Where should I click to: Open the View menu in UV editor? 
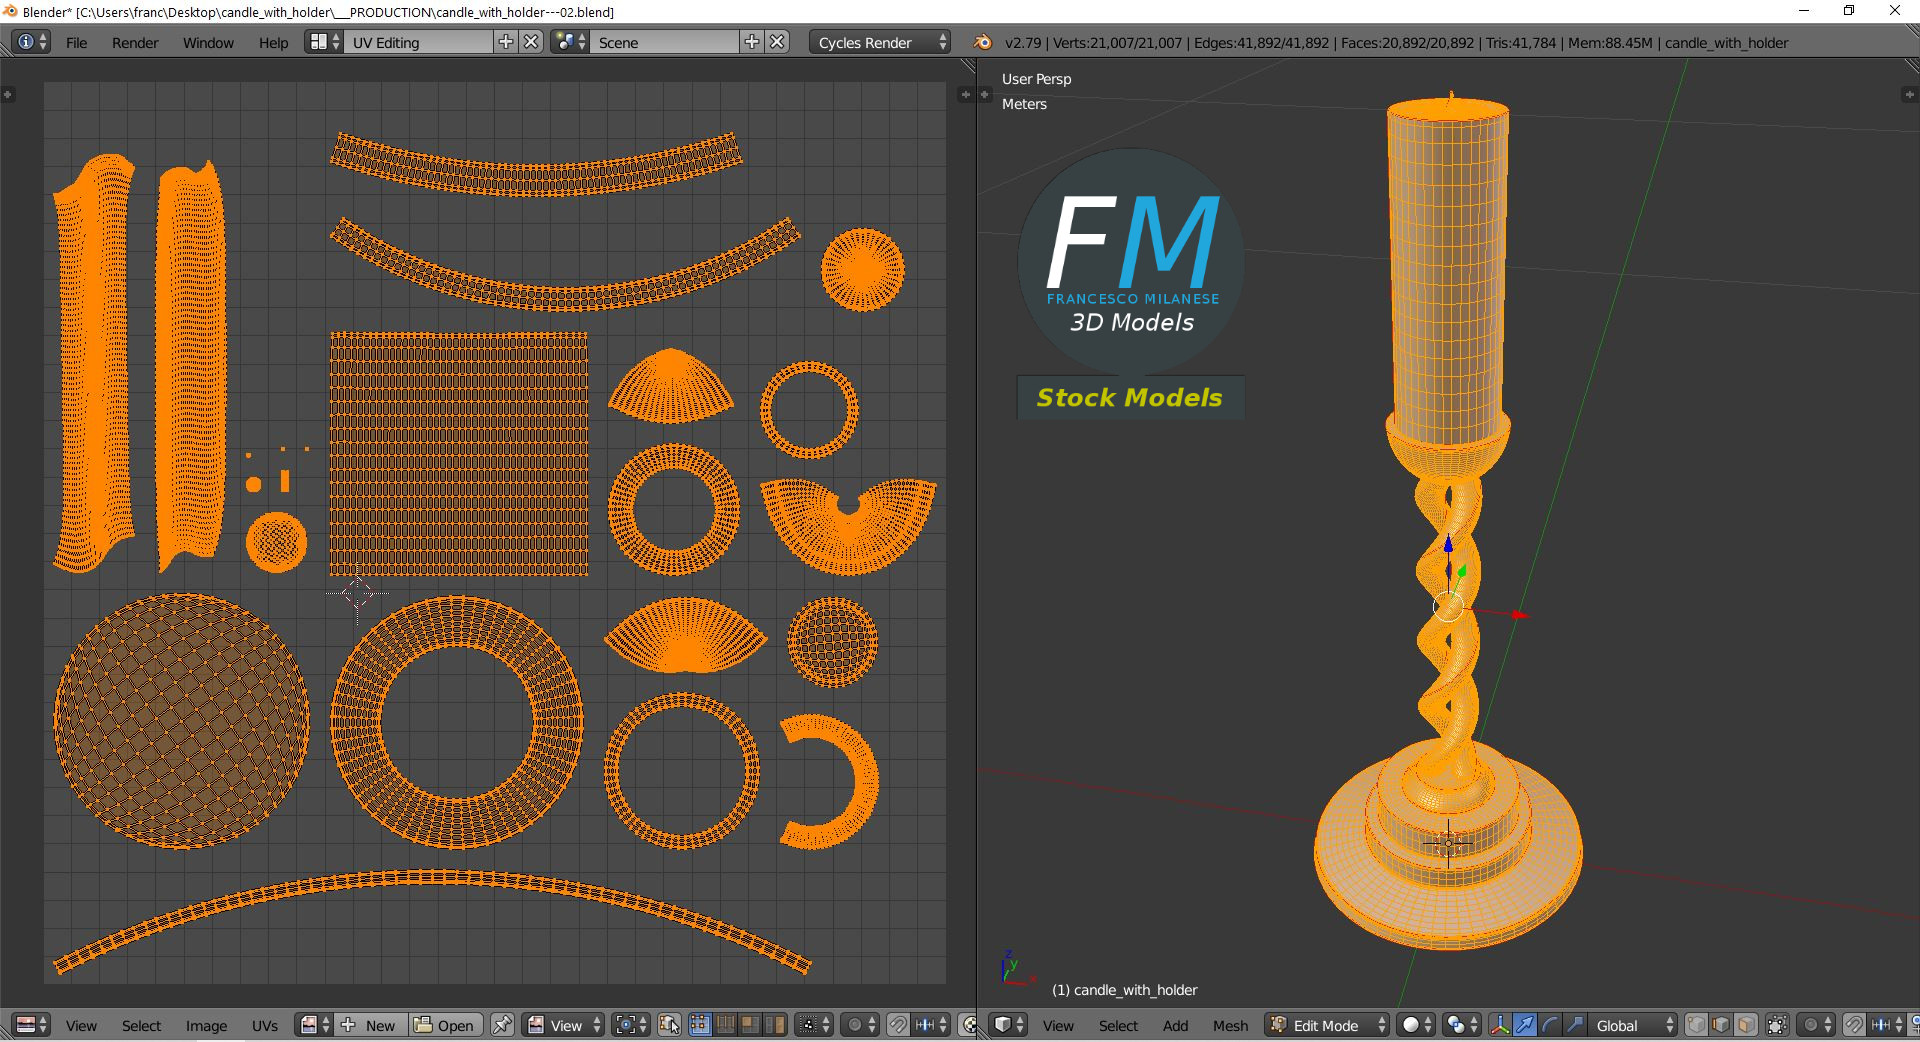pos(81,1026)
